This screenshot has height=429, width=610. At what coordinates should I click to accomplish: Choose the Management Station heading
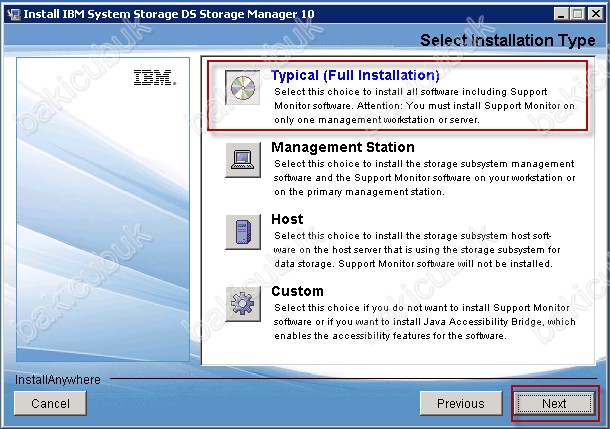pos(343,147)
